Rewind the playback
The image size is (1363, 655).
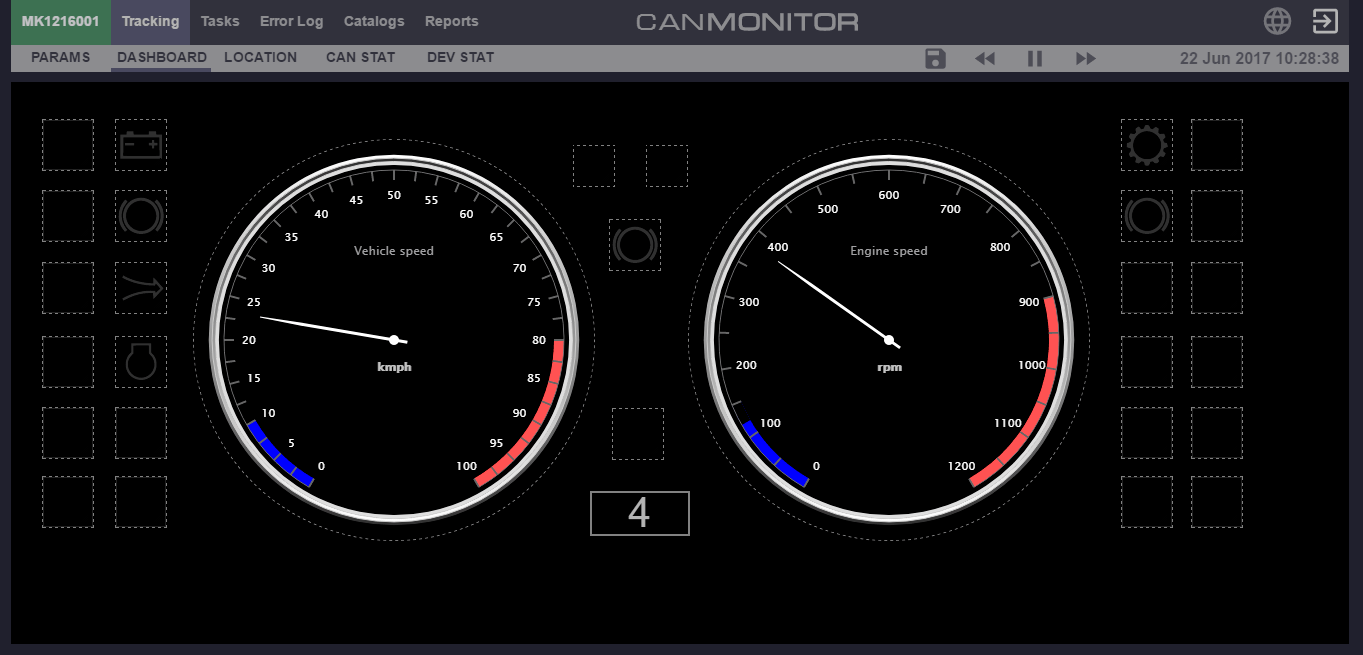[985, 58]
